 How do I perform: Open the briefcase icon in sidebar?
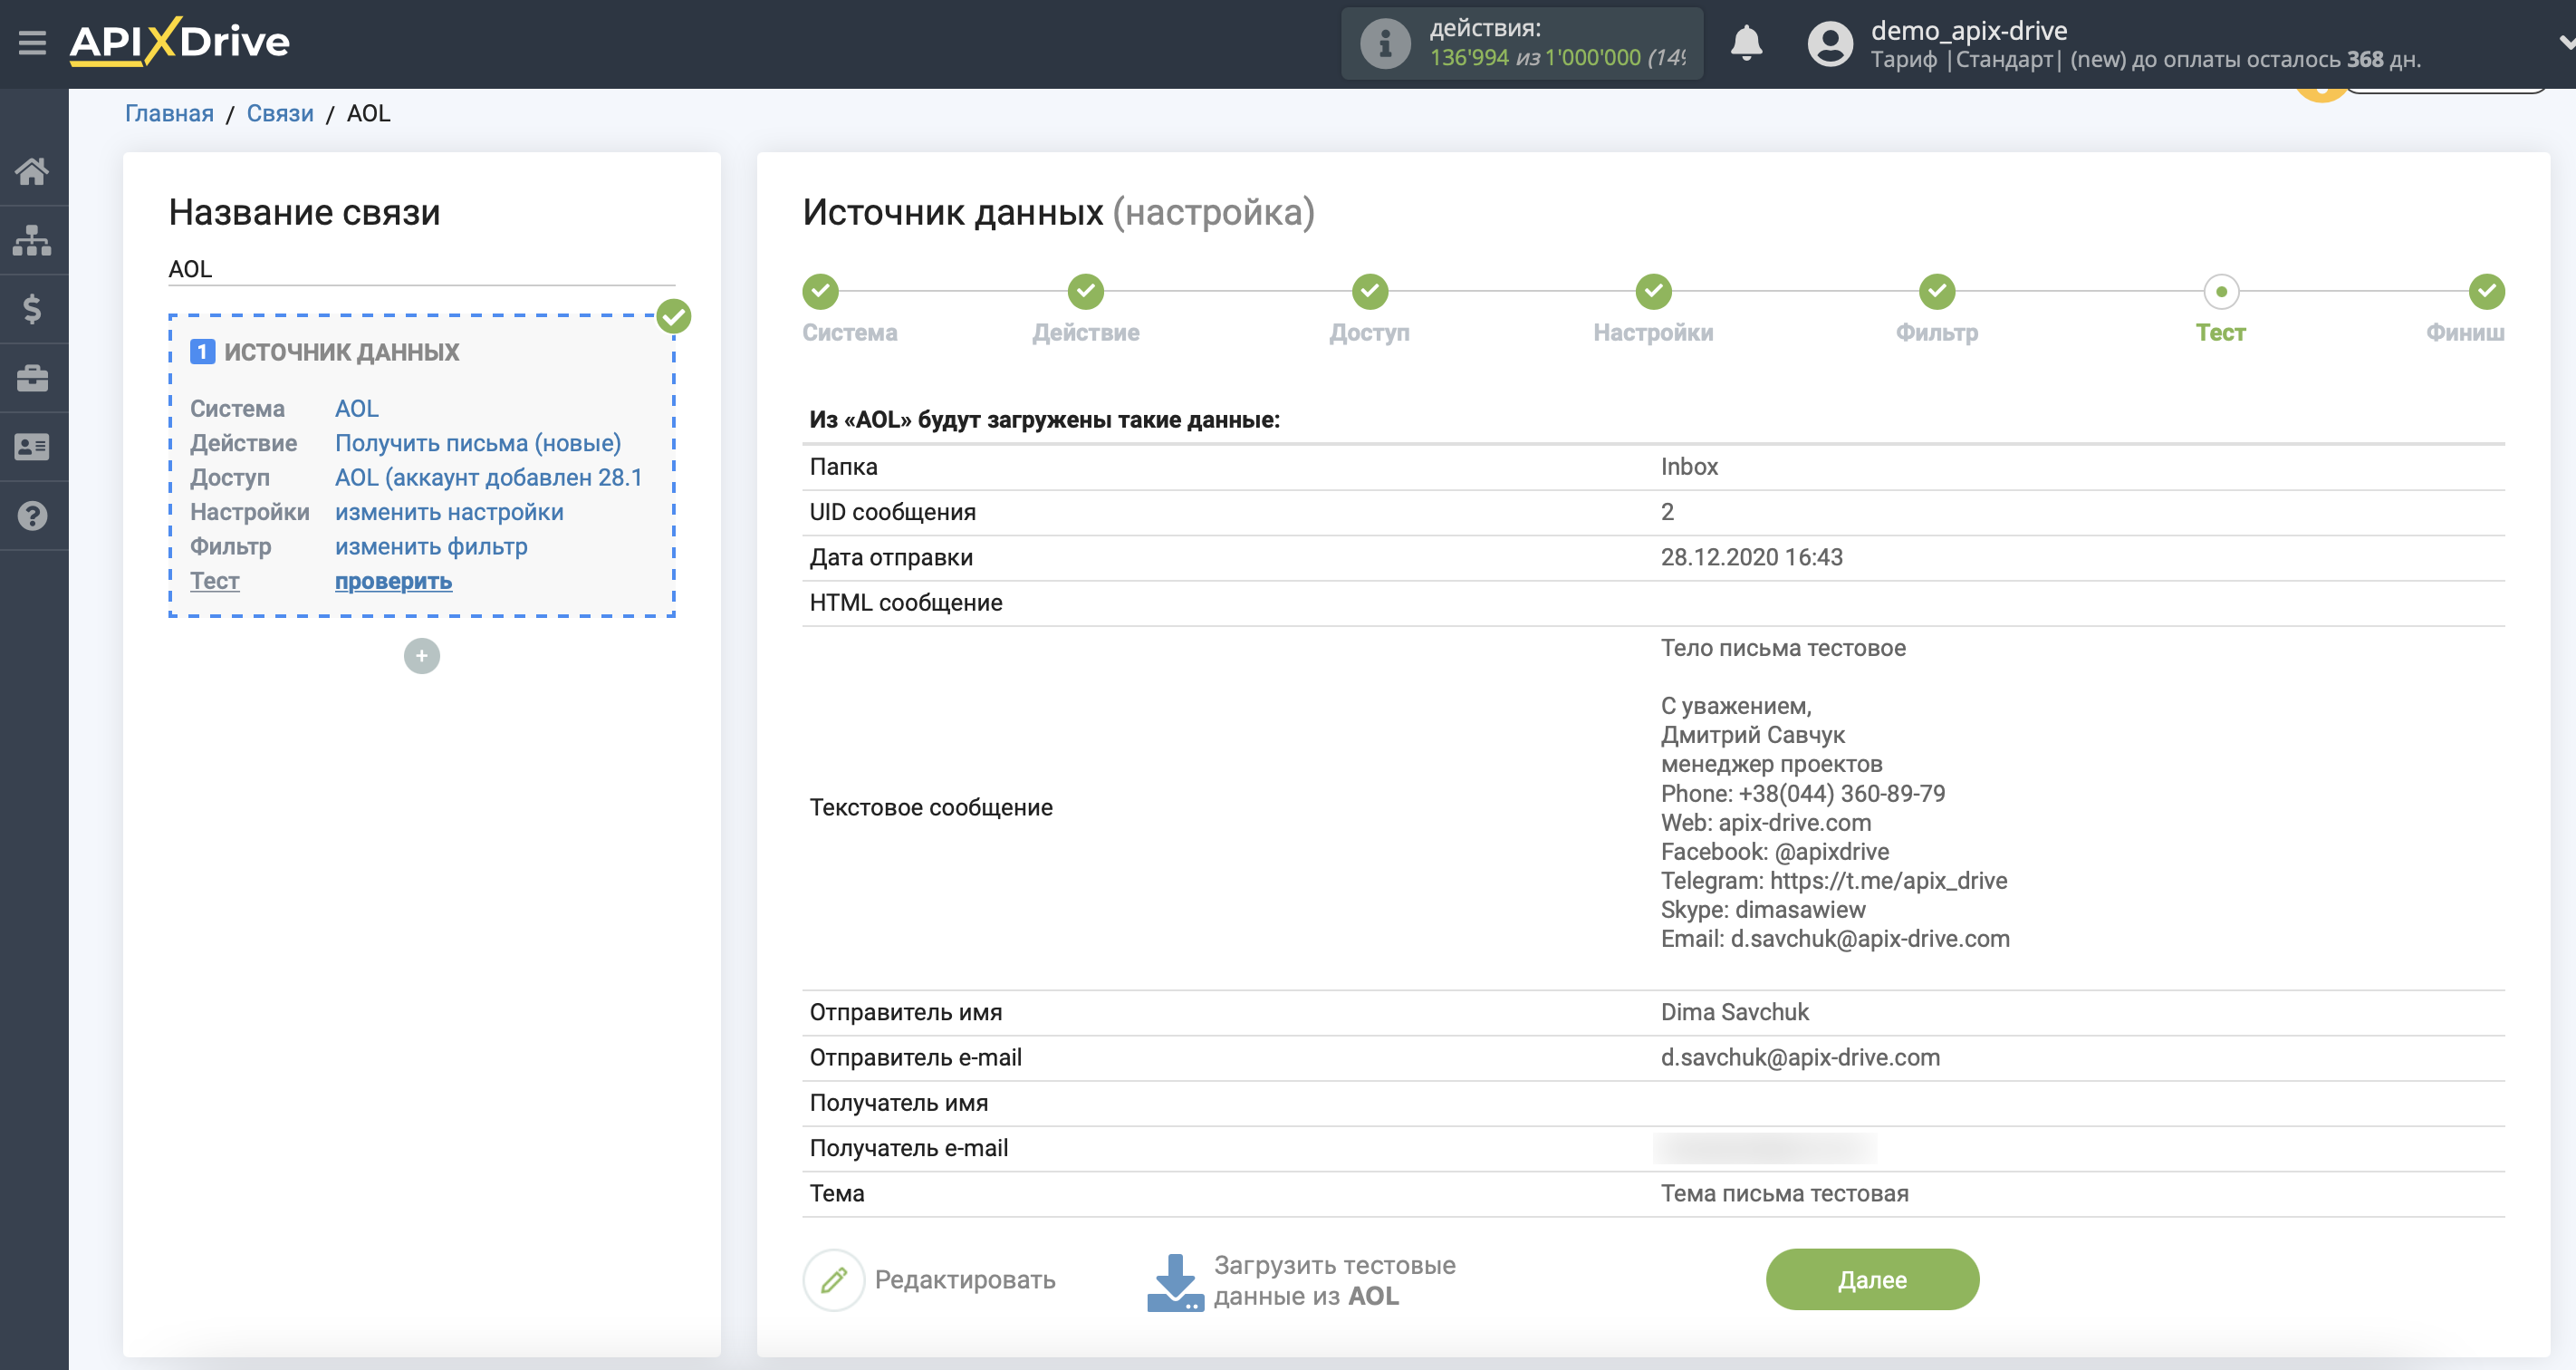coord(32,378)
